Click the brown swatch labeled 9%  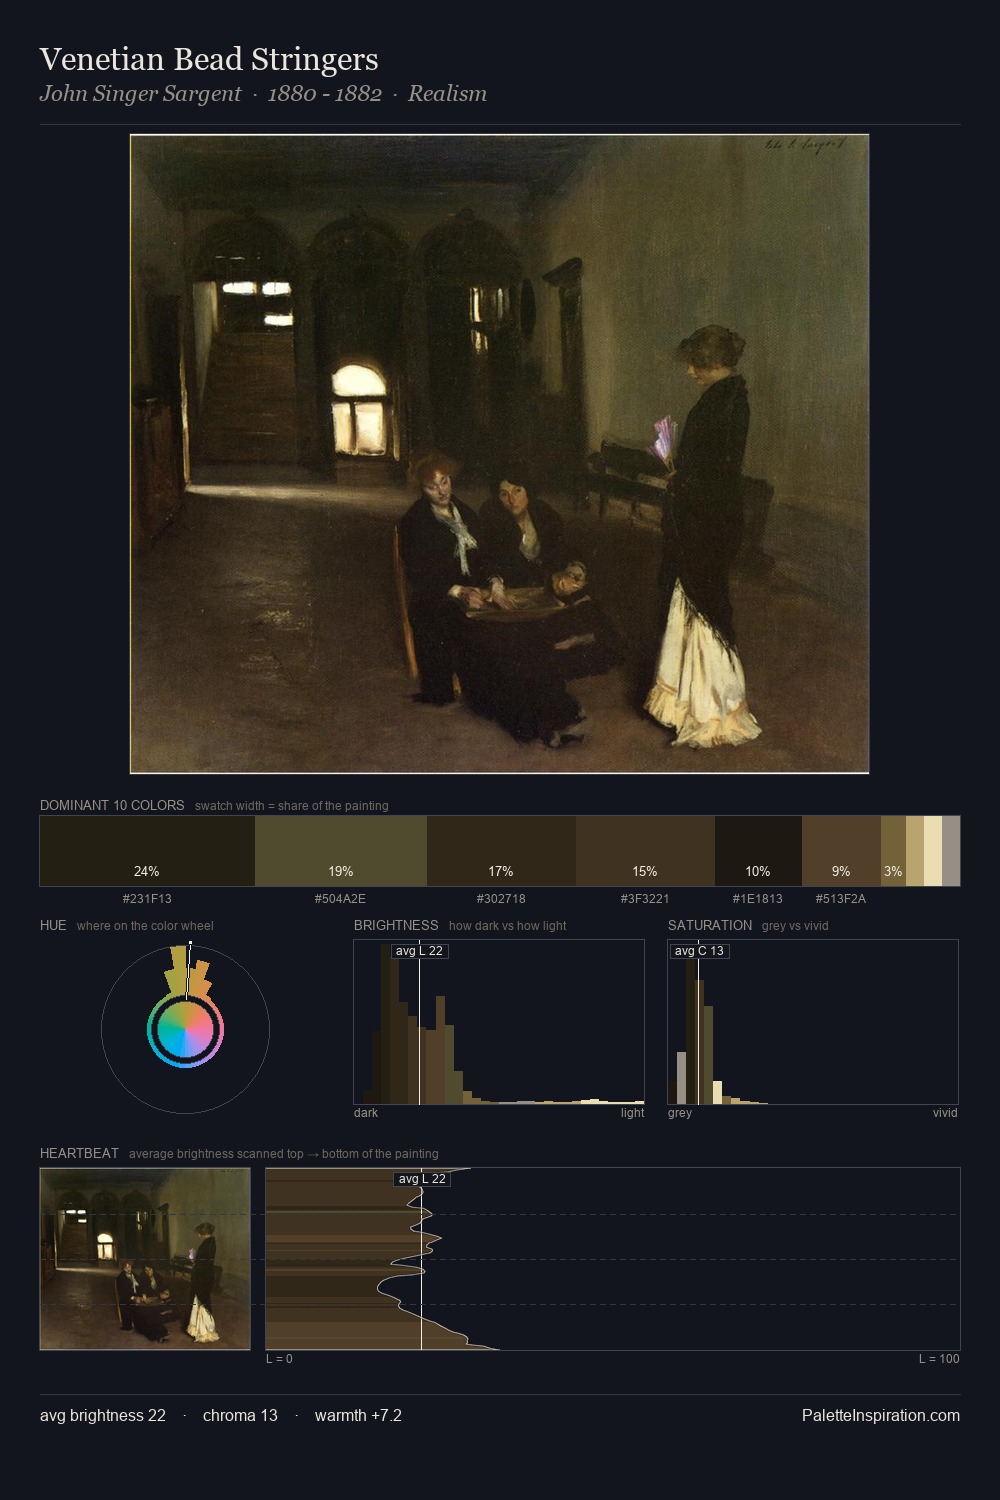tap(841, 851)
